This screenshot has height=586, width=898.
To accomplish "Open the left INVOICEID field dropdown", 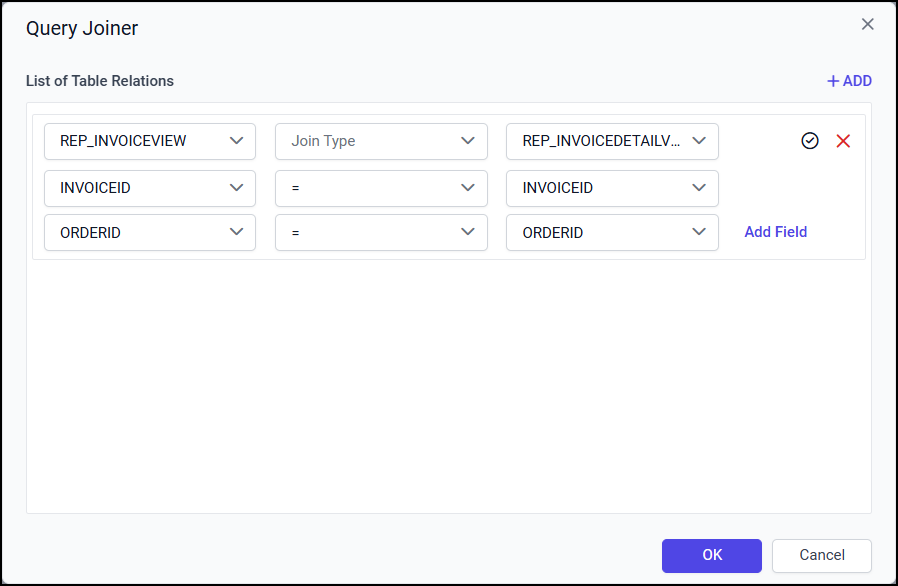I will (150, 187).
